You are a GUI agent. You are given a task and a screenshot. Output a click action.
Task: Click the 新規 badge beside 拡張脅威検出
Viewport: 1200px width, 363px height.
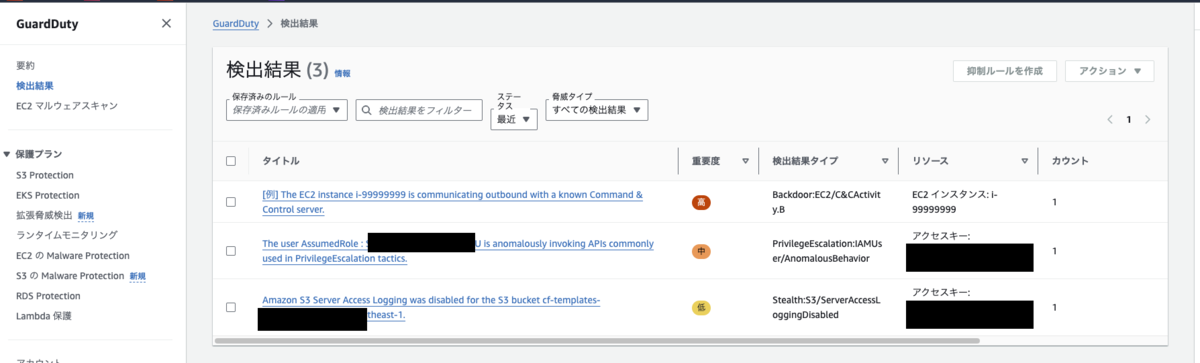(x=86, y=215)
